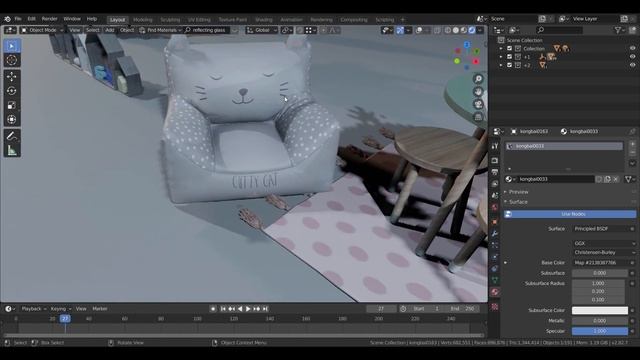640x360 pixels.
Task: Activate the Move tool
Action: click(12, 76)
